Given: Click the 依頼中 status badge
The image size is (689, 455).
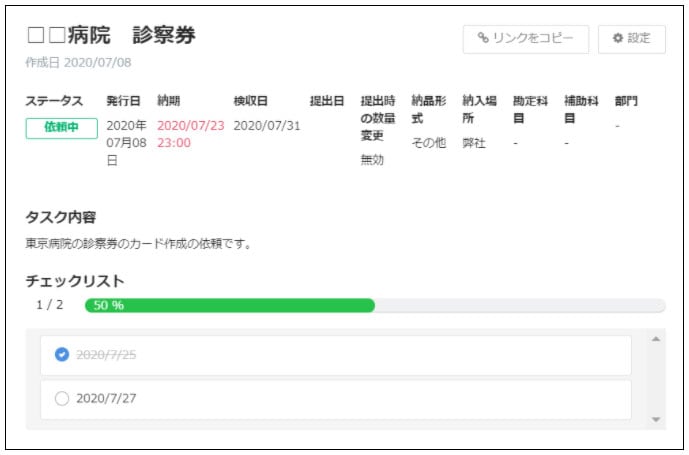Looking at the screenshot, I should [61, 128].
